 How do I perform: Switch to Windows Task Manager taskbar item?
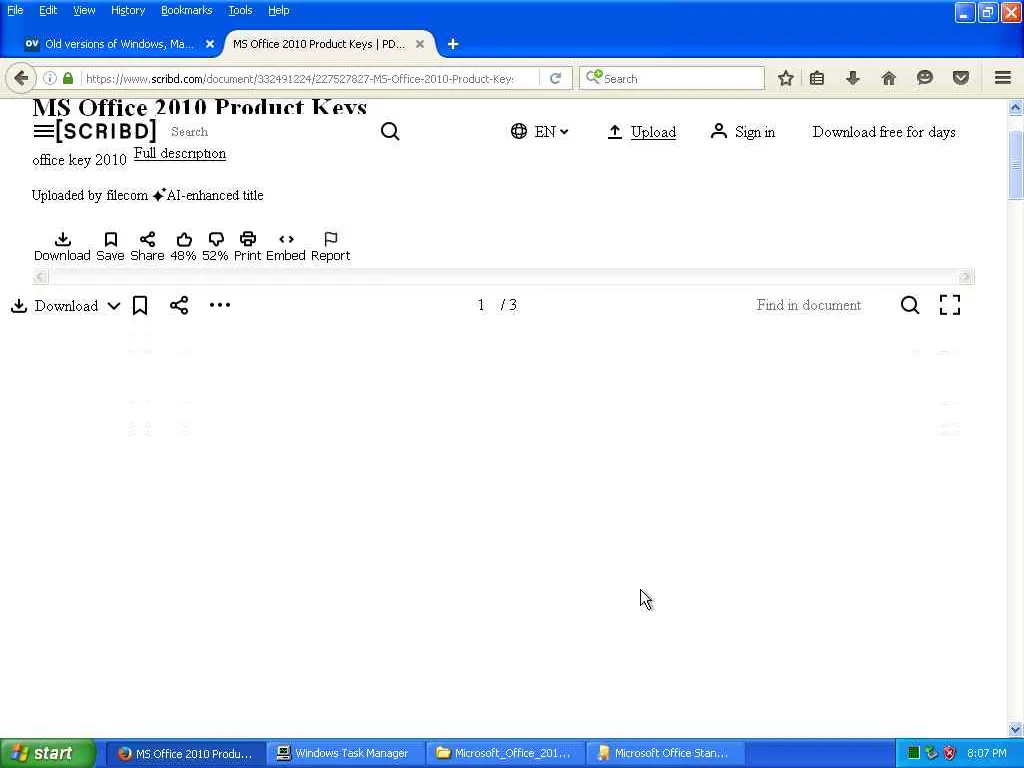click(345, 753)
